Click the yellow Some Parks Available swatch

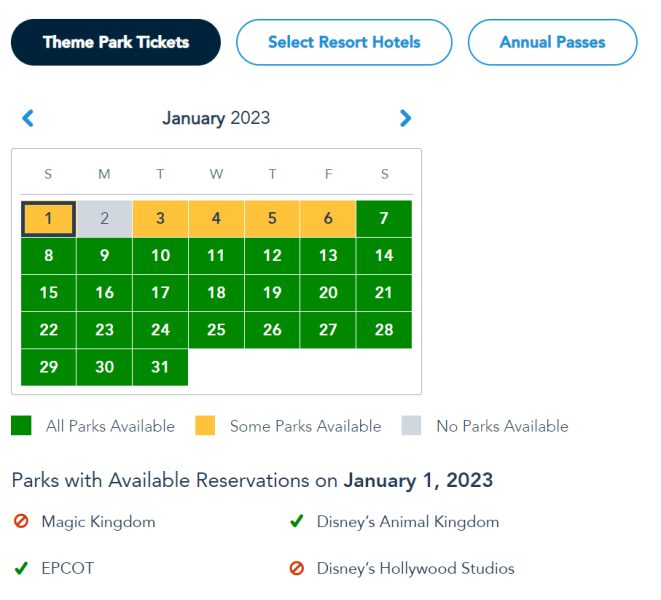tap(205, 426)
